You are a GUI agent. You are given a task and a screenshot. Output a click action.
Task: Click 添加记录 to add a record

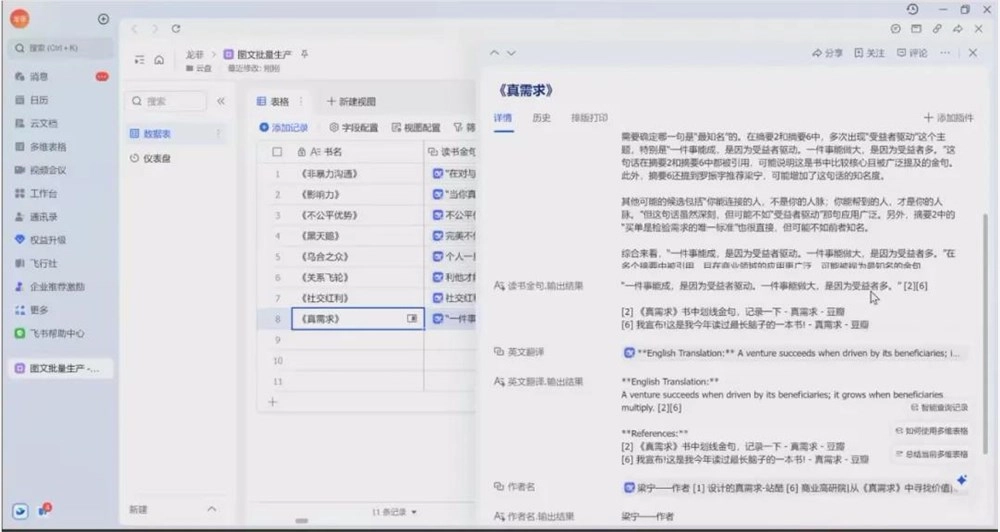[x=284, y=128]
